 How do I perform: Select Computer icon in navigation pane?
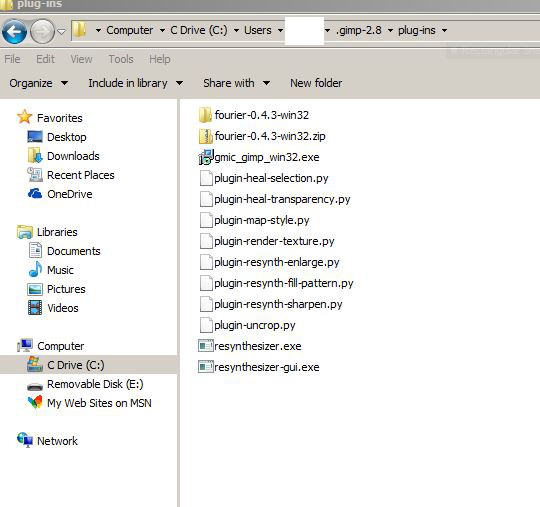[25, 345]
